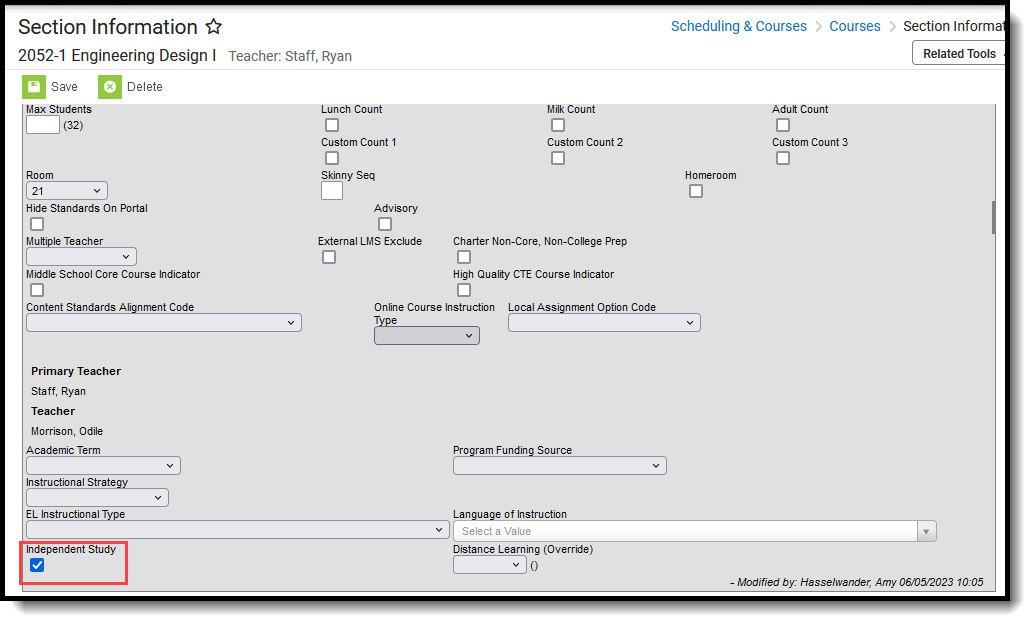Open the Distance Learning (Override) dropdown
The width and height of the screenshot is (1035, 626).
click(x=489, y=565)
